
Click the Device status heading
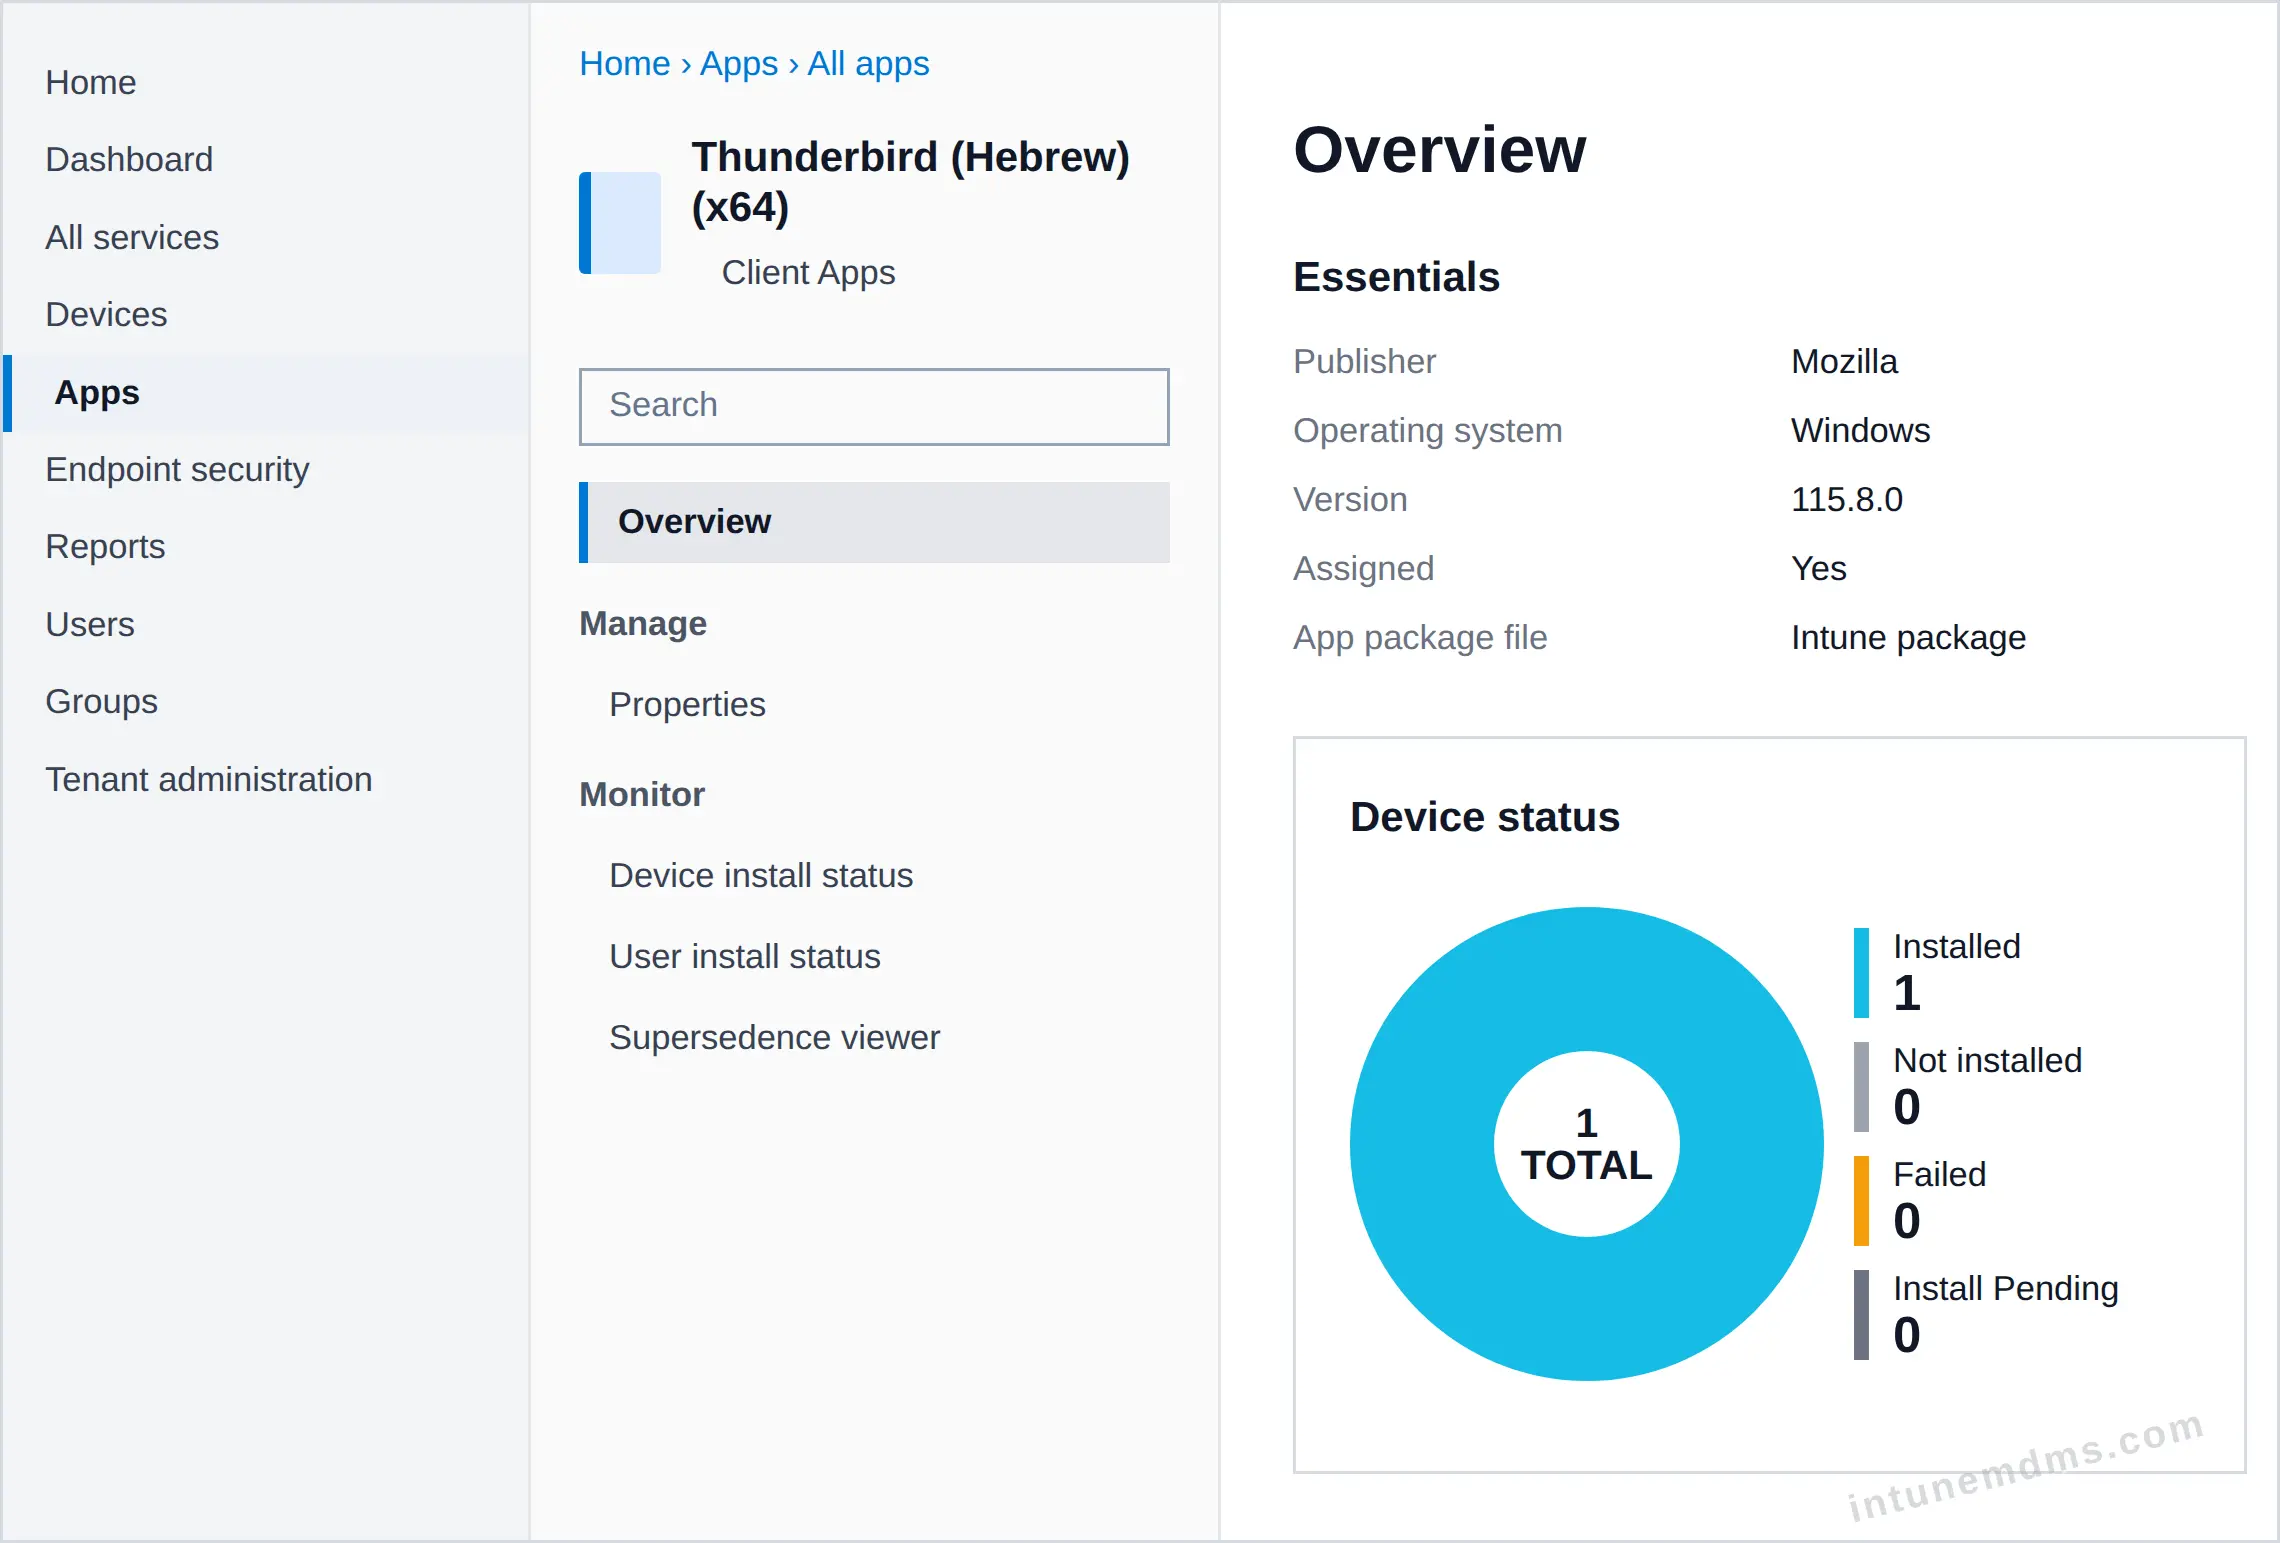click(x=1485, y=817)
